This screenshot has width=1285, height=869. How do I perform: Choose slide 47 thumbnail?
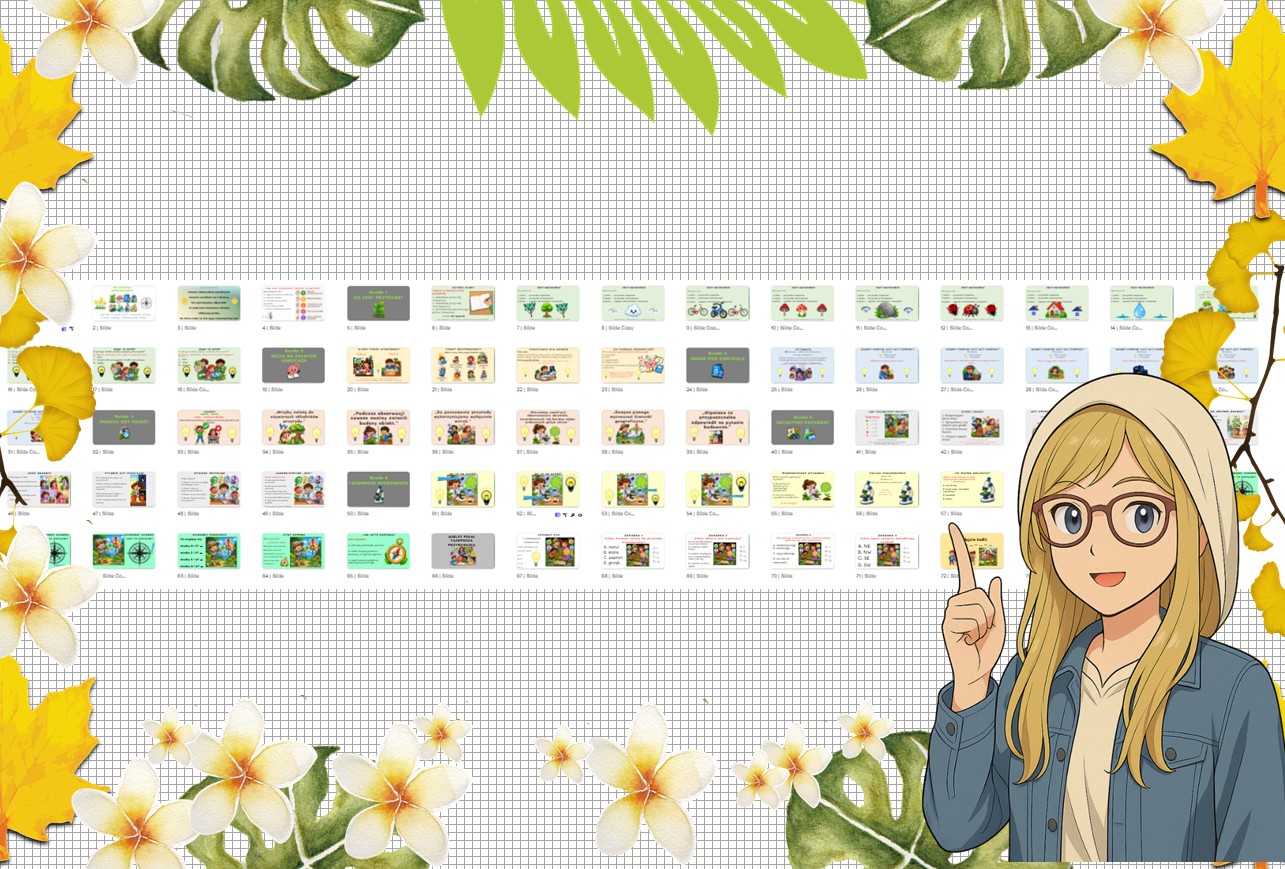(x=124, y=489)
